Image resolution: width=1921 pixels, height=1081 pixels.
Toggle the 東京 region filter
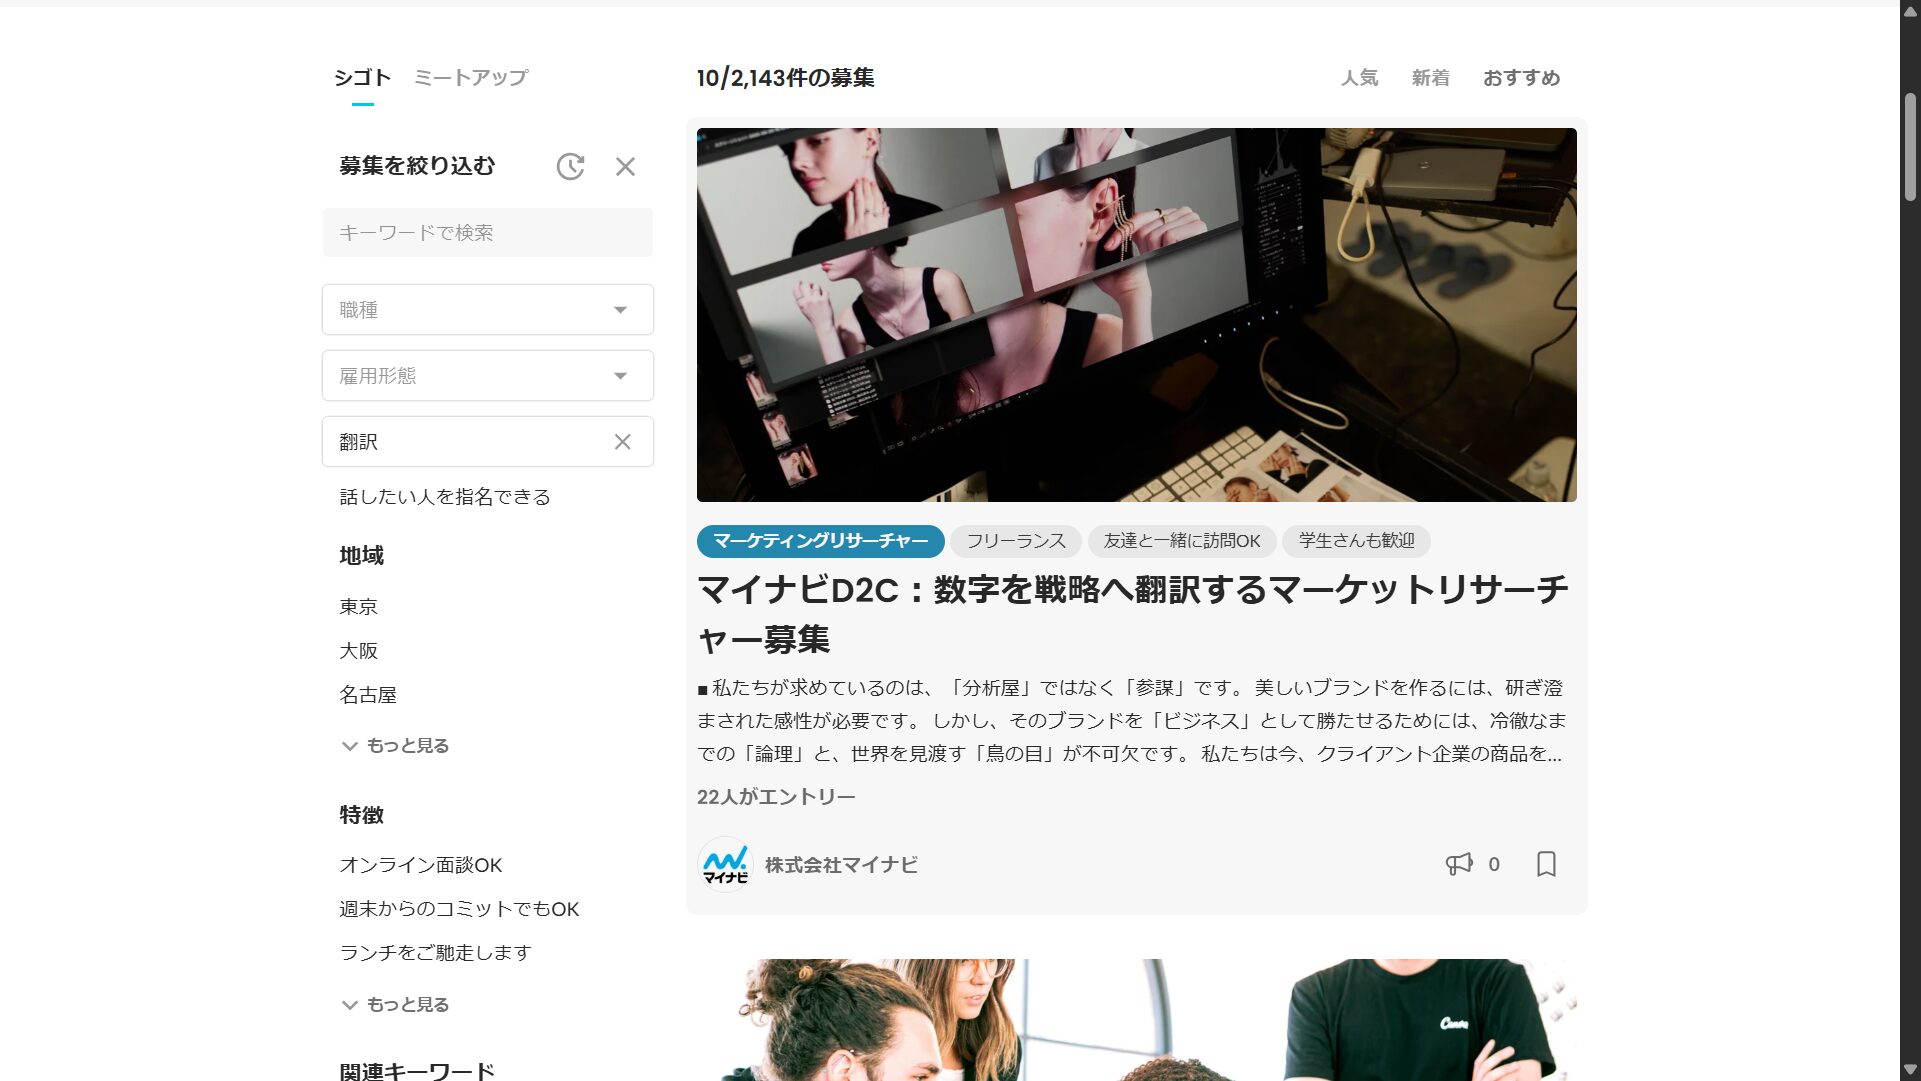point(359,606)
